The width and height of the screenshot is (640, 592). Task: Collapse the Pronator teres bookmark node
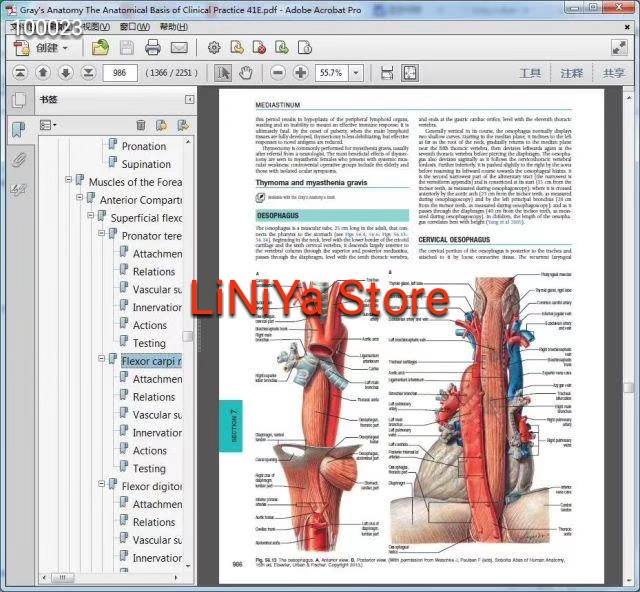(102, 233)
